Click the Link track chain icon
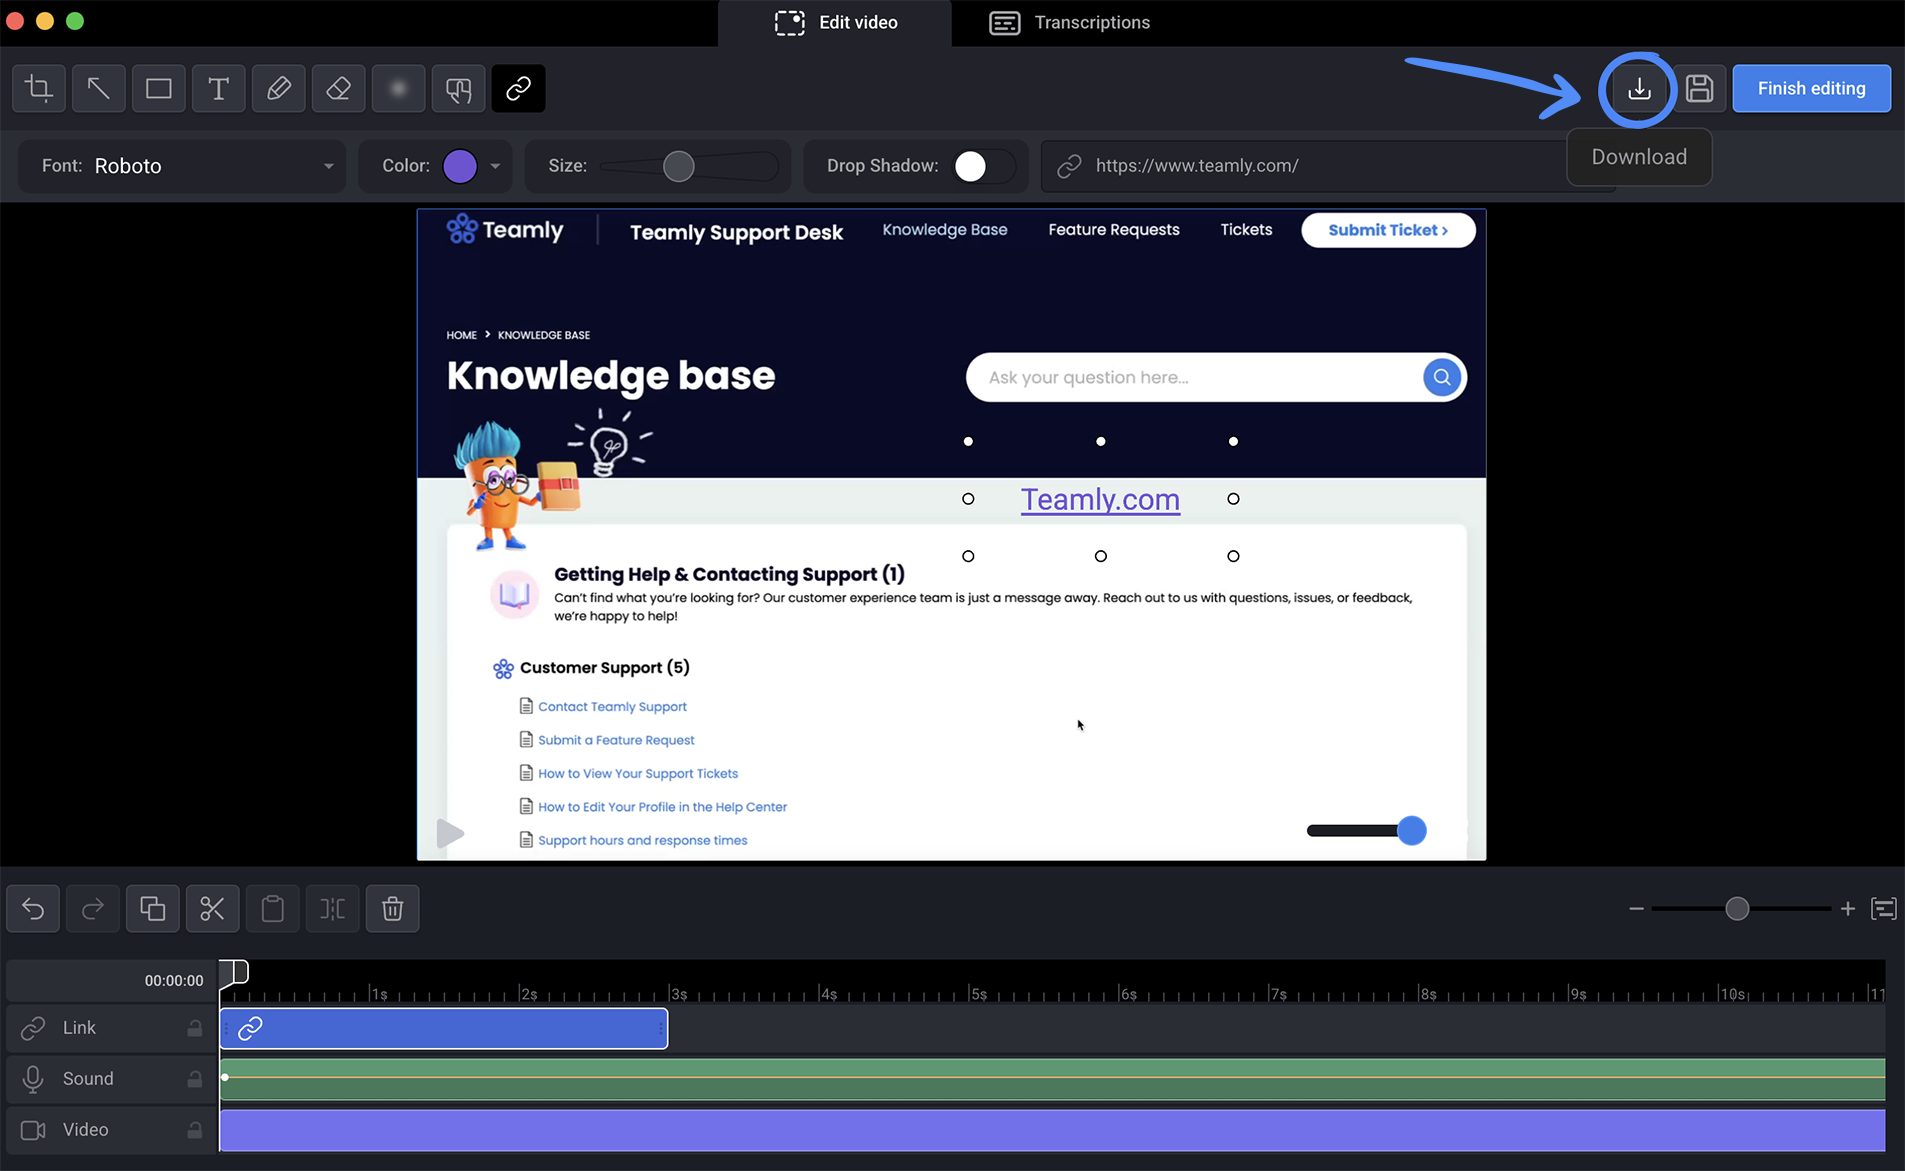This screenshot has height=1171, width=1905. [x=33, y=1028]
